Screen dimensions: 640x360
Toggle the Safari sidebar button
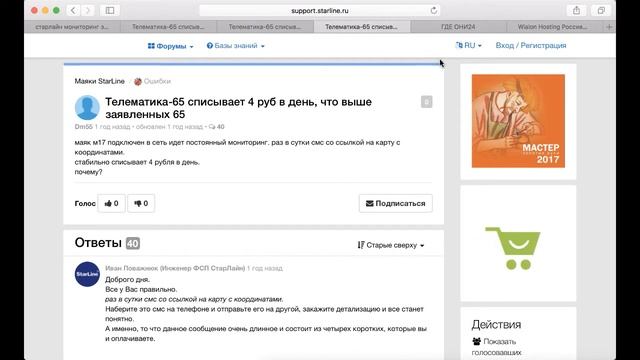point(110,11)
